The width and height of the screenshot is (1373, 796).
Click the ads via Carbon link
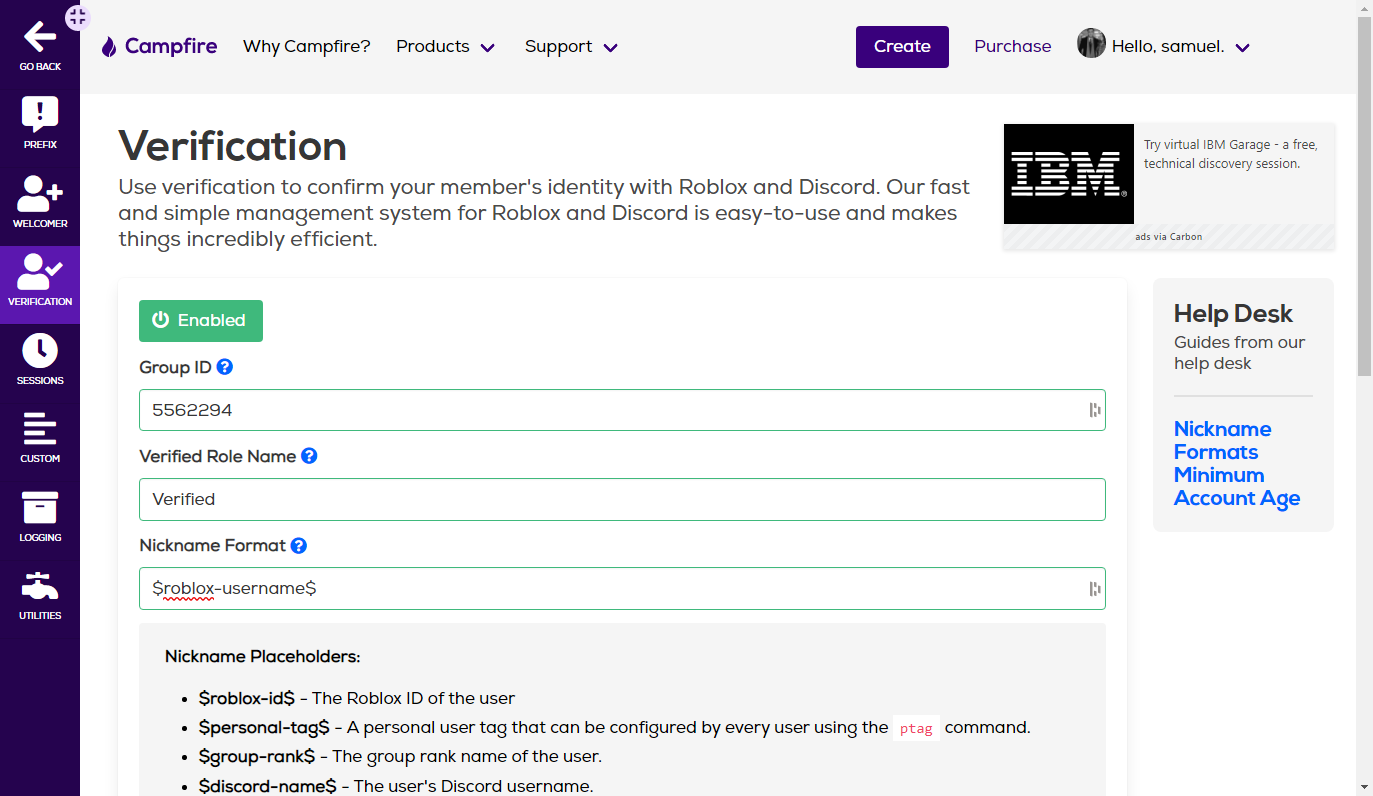1169,237
